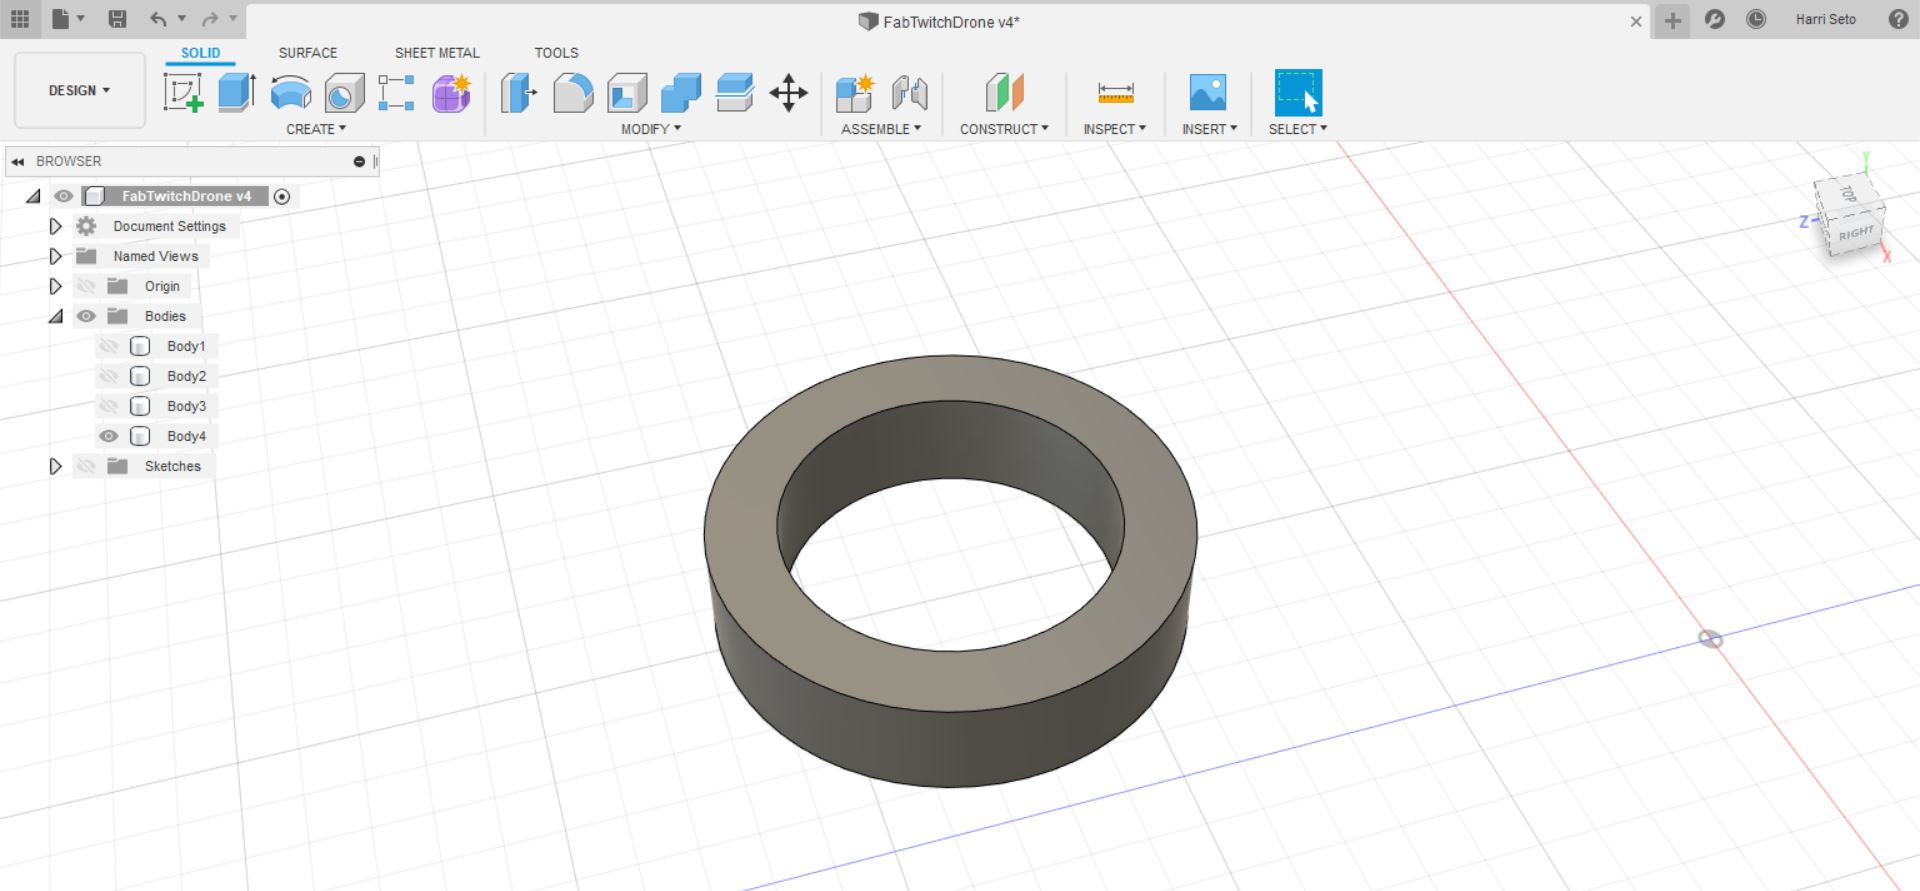Show the Sketches folder
This screenshot has height=891, width=1920.
[87, 466]
